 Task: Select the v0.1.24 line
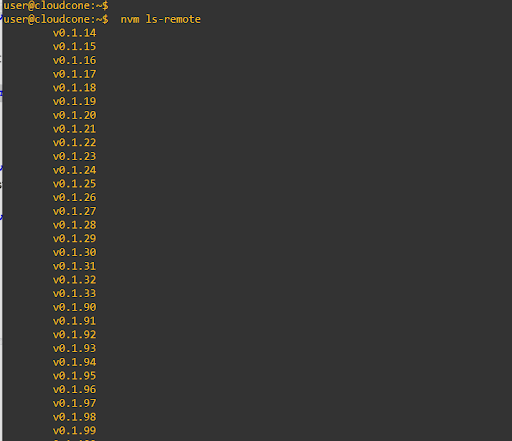tap(74, 170)
